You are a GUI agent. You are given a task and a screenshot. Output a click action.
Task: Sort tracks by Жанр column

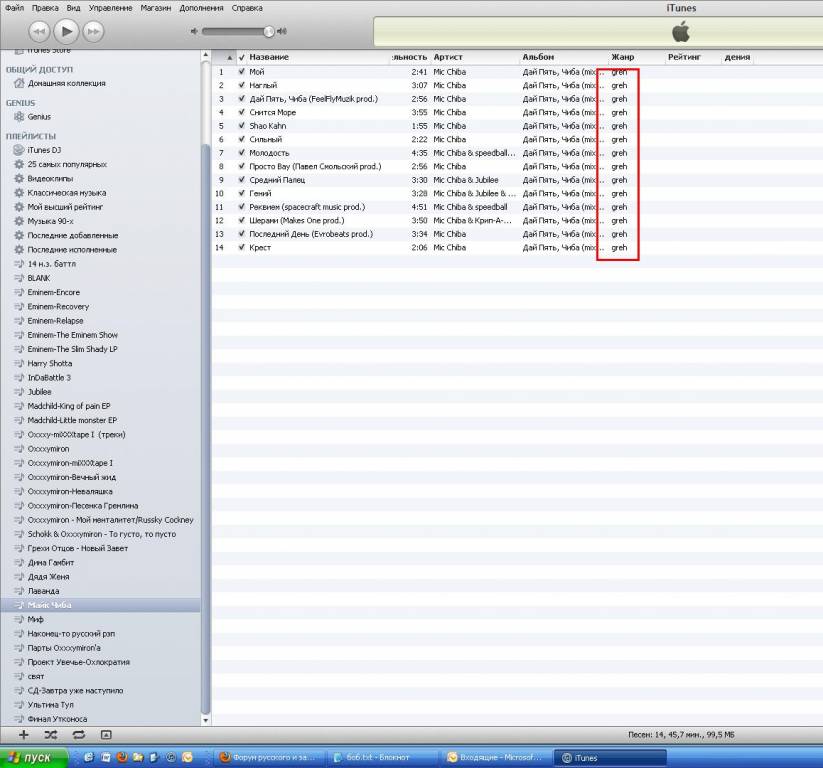pyautogui.click(x=622, y=57)
